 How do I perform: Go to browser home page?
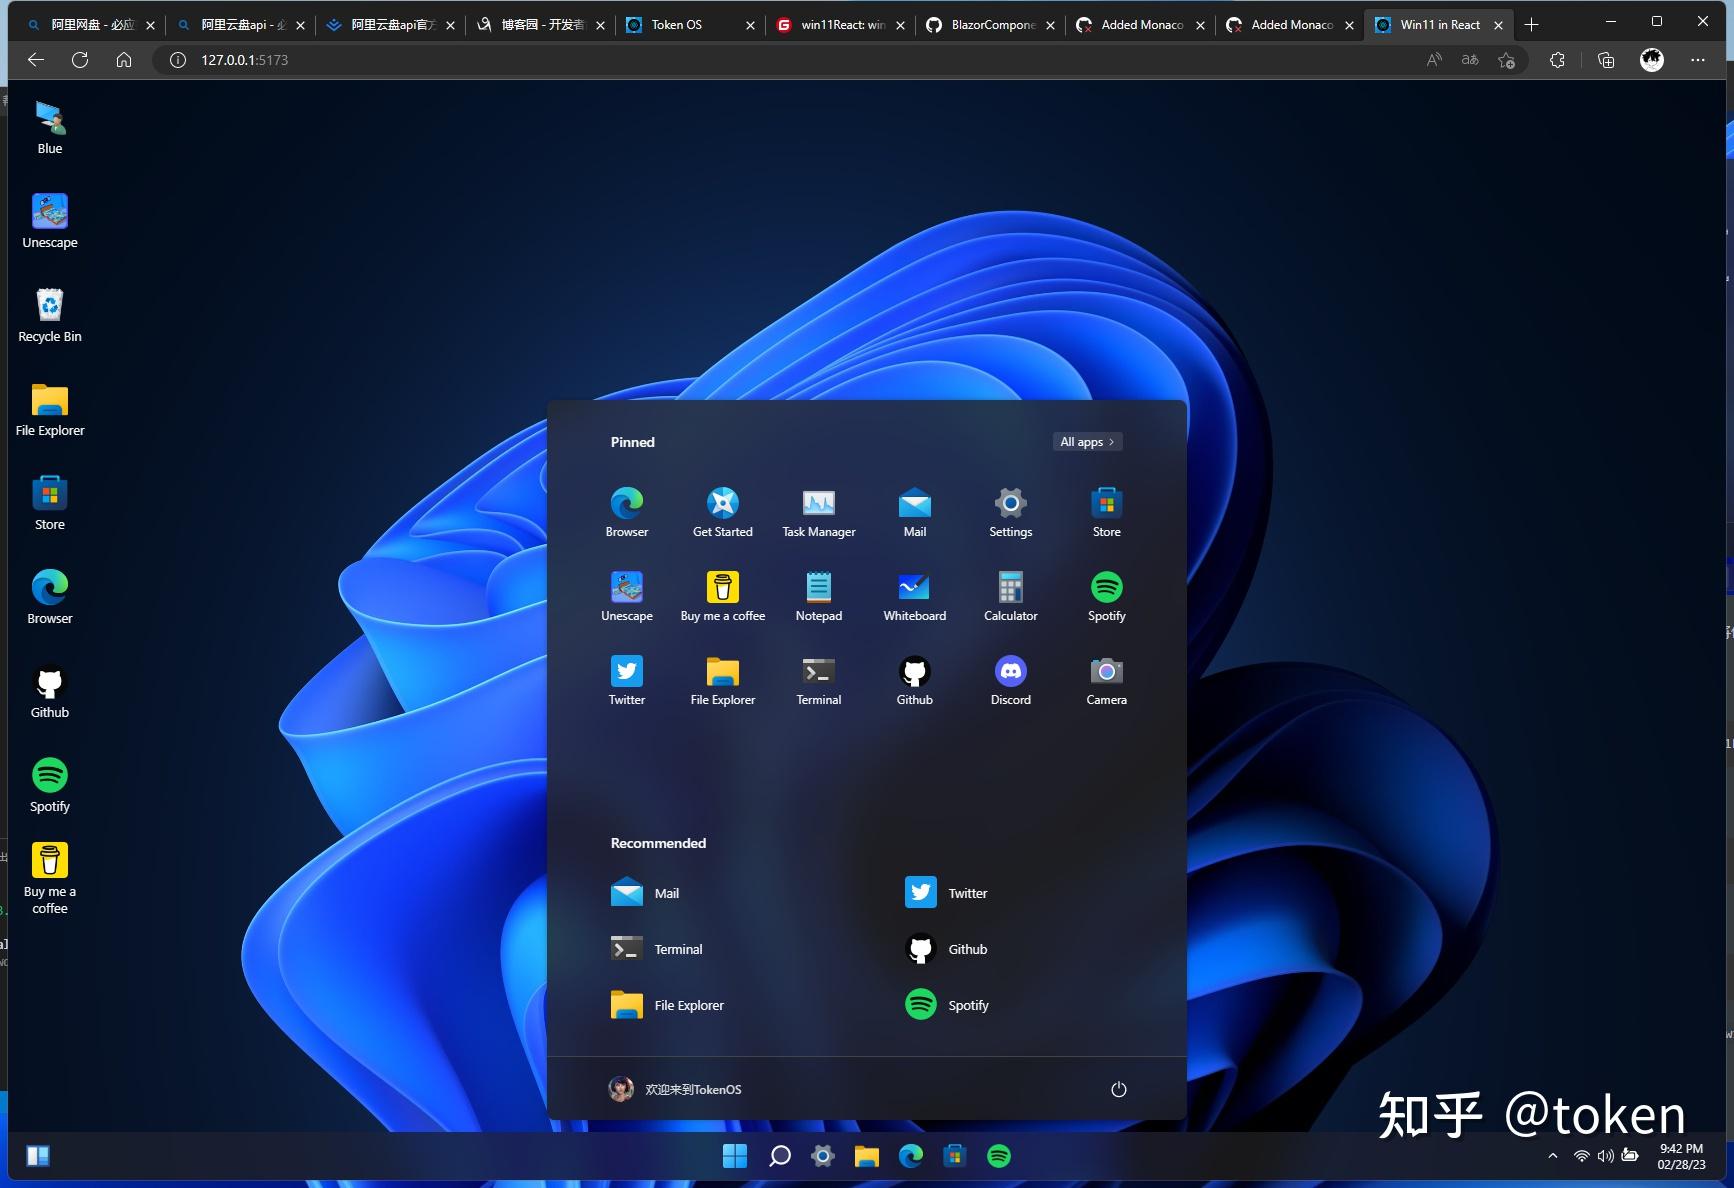[x=124, y=60]
